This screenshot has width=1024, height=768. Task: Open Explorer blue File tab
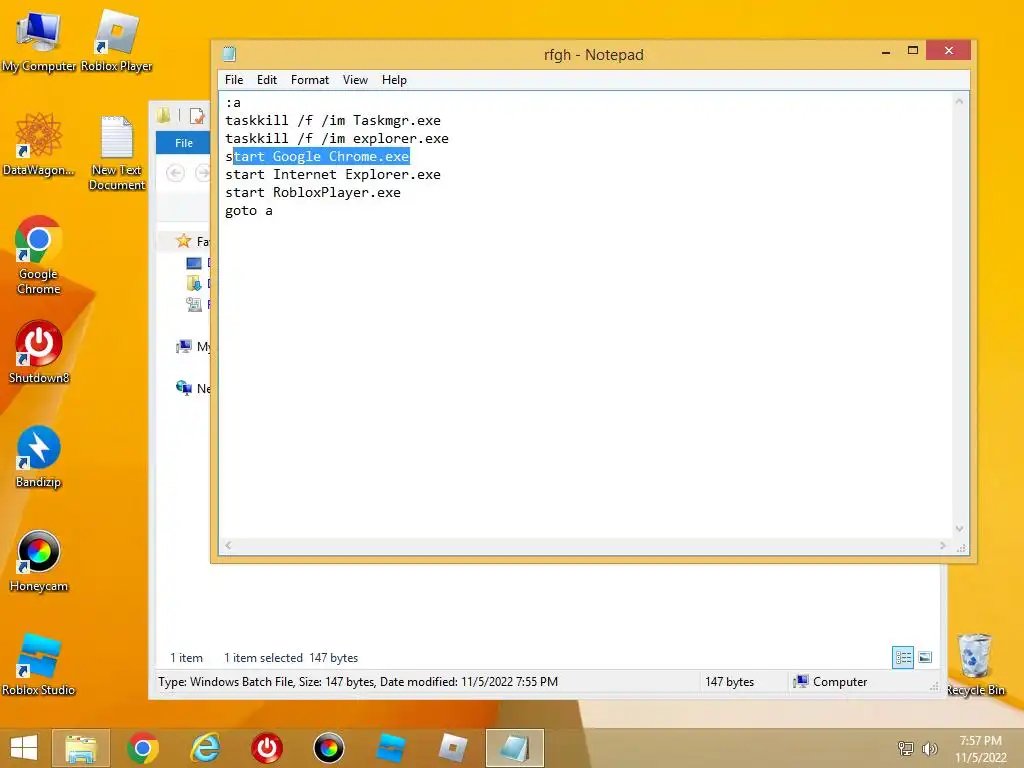pos(184,143)
